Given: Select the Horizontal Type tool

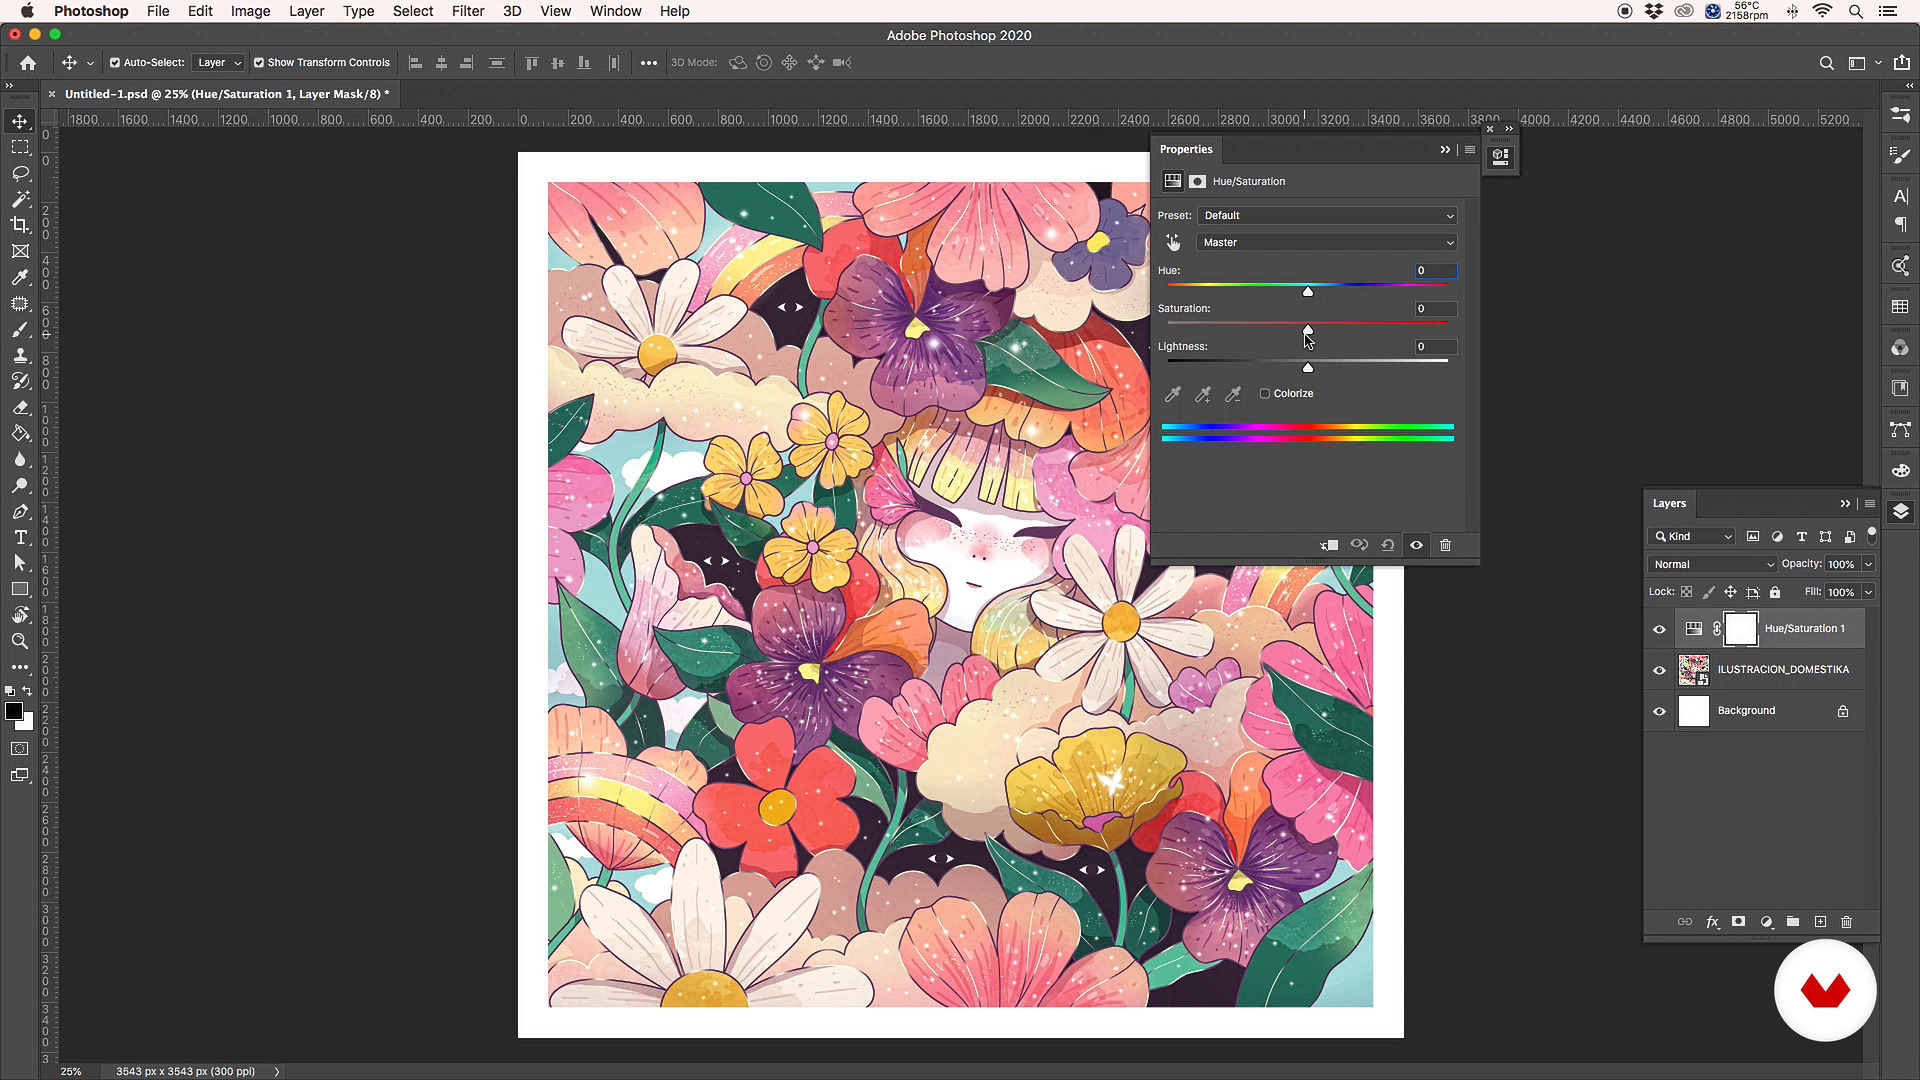Looking at the screenshot, I should pos(20,537).
